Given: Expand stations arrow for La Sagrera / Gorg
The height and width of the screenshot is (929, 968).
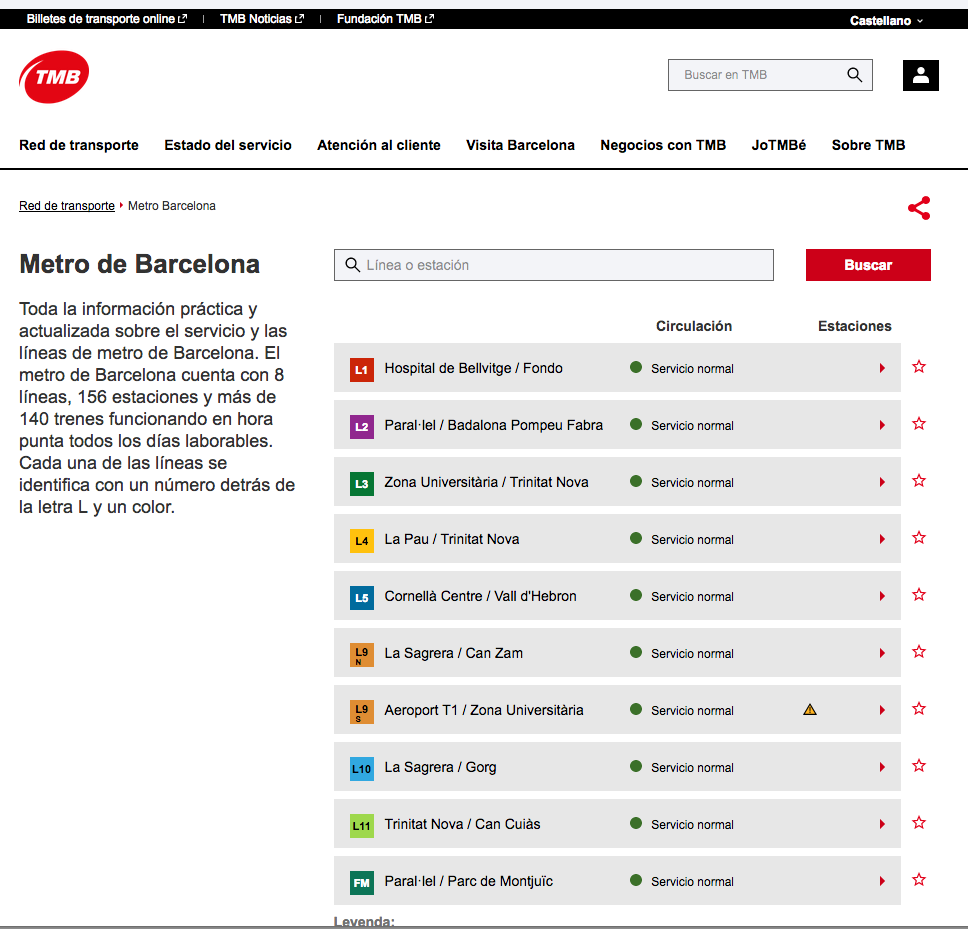Looking at the screenshot, I should [x=882, y=767].
